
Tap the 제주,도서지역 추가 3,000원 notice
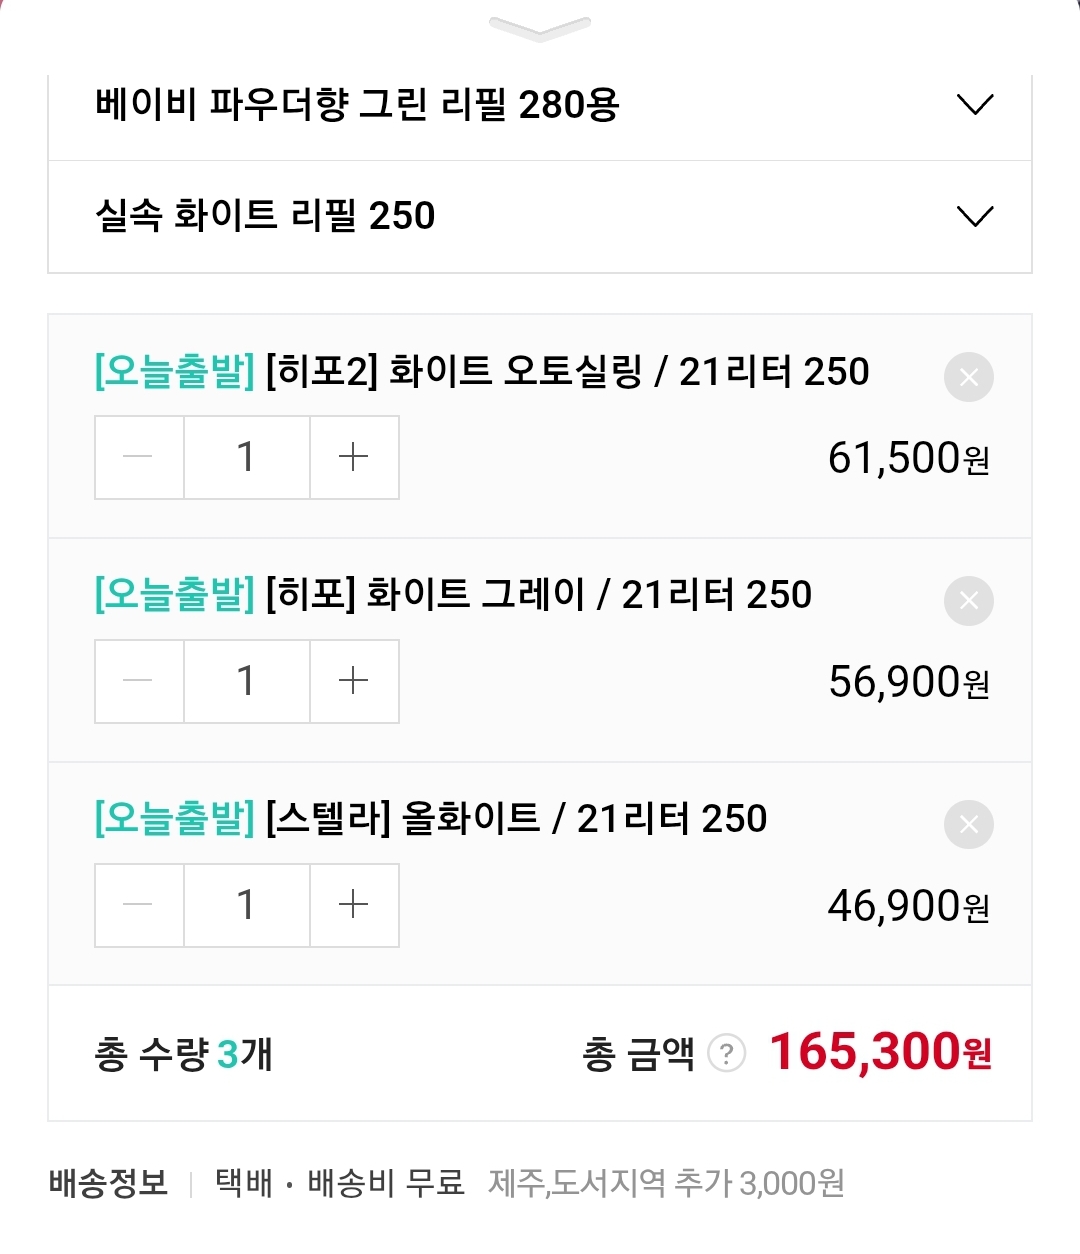(x=666, y=1184)
